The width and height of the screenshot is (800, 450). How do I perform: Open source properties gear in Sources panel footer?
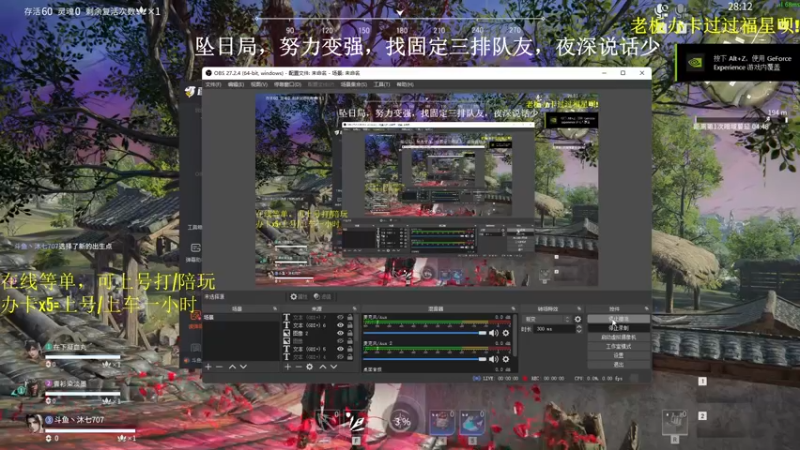310,366
